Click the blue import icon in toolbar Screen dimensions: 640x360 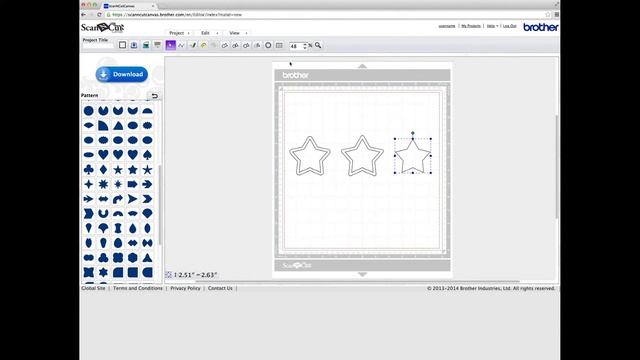coord(134,45)
